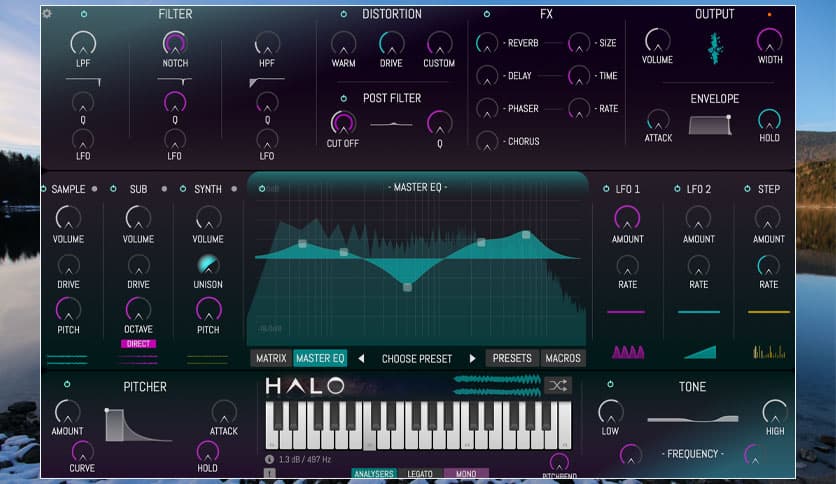Open the CHOOSE PRESET selector
Viewport: 836px width, 484px height.
pyautogui.click(x=417, y=359)
